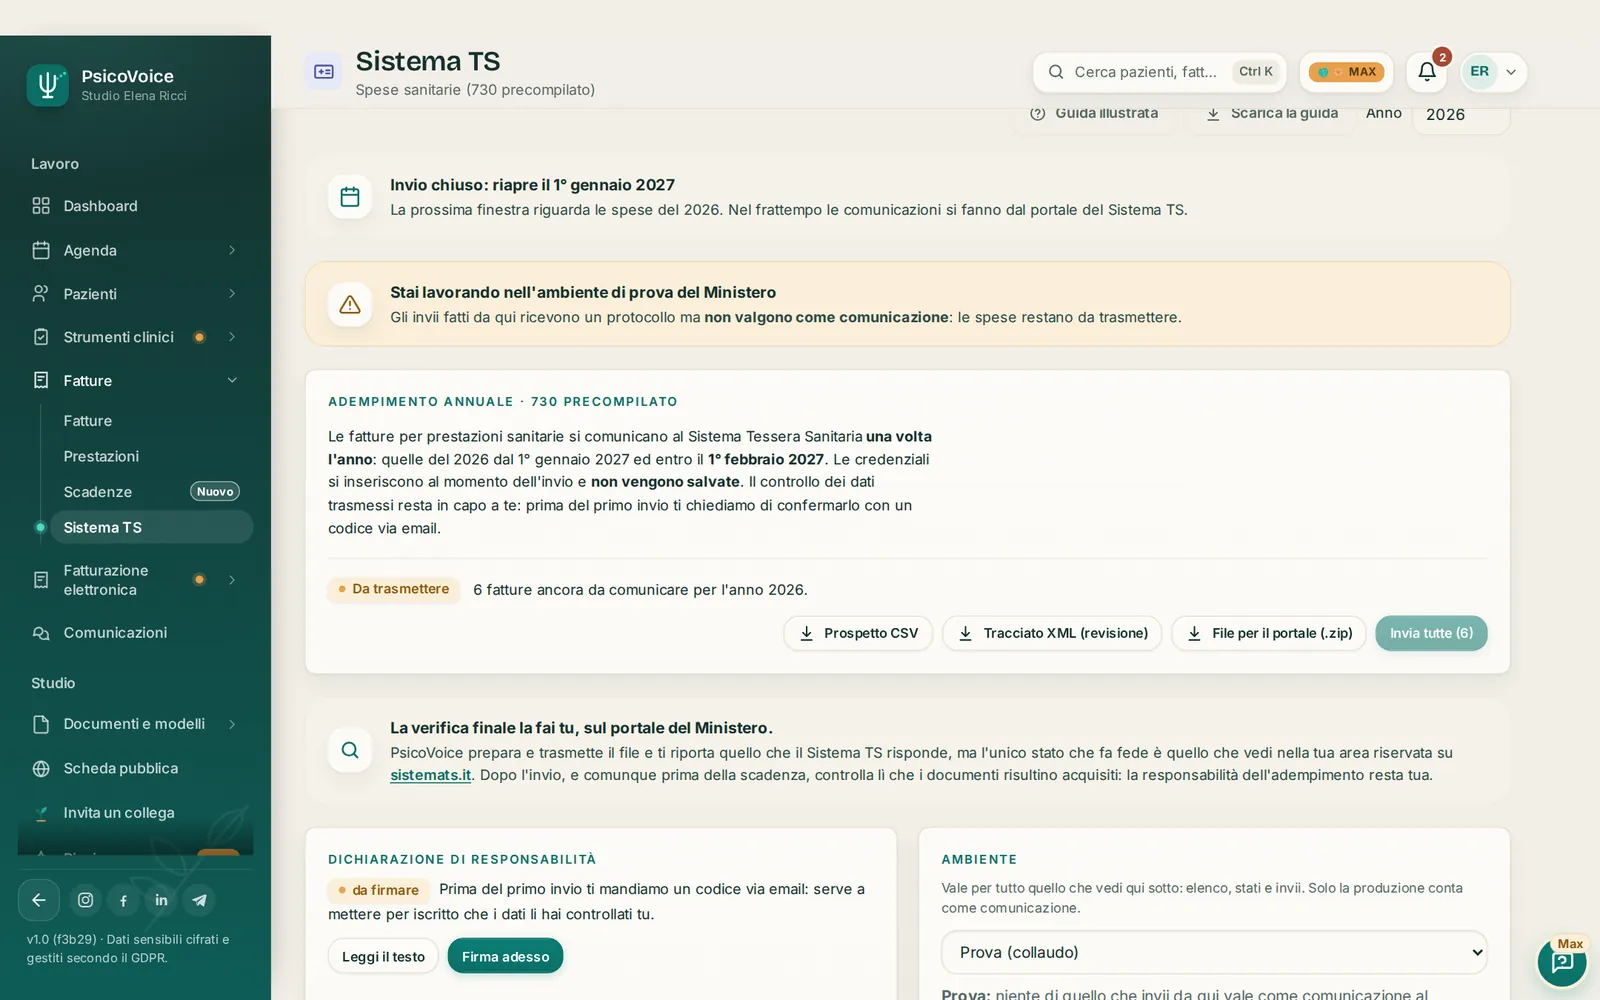1600x1000 pixels.
Task: Click the Instagram icon in sidebar footer
Action: coord(86,900)
